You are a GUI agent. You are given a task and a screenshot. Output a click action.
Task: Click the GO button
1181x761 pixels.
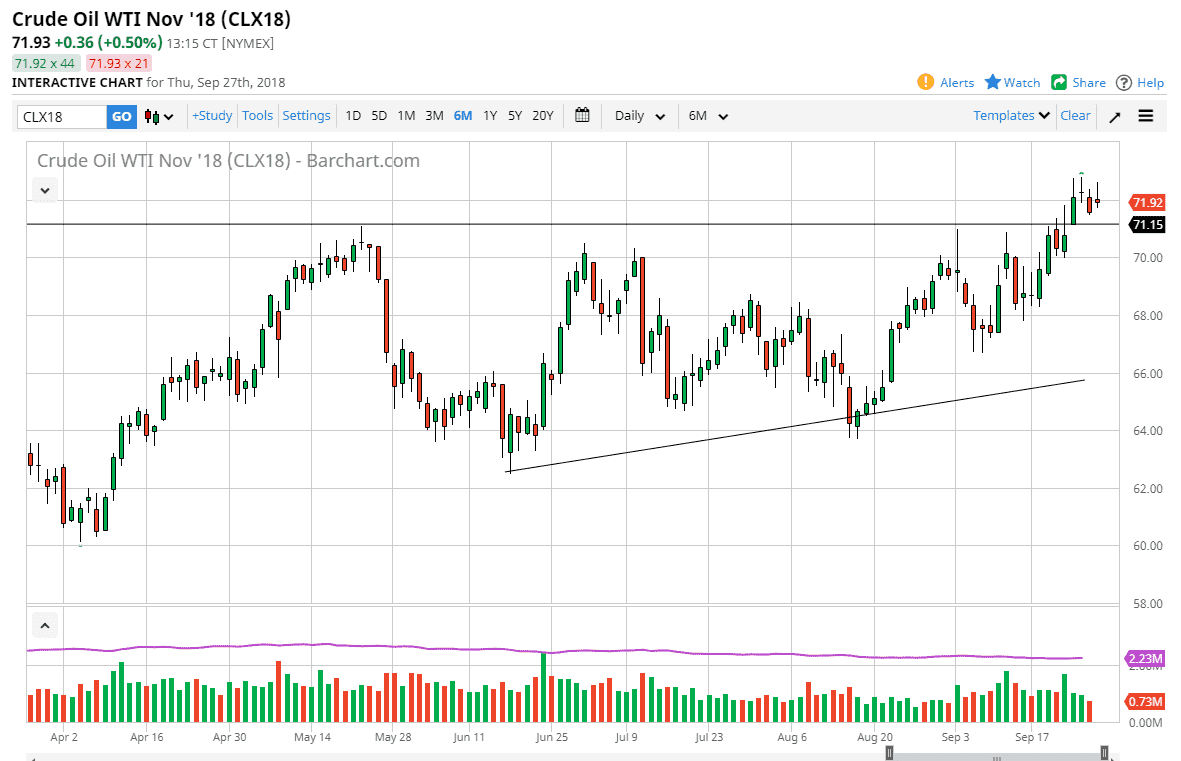[121, 116]
